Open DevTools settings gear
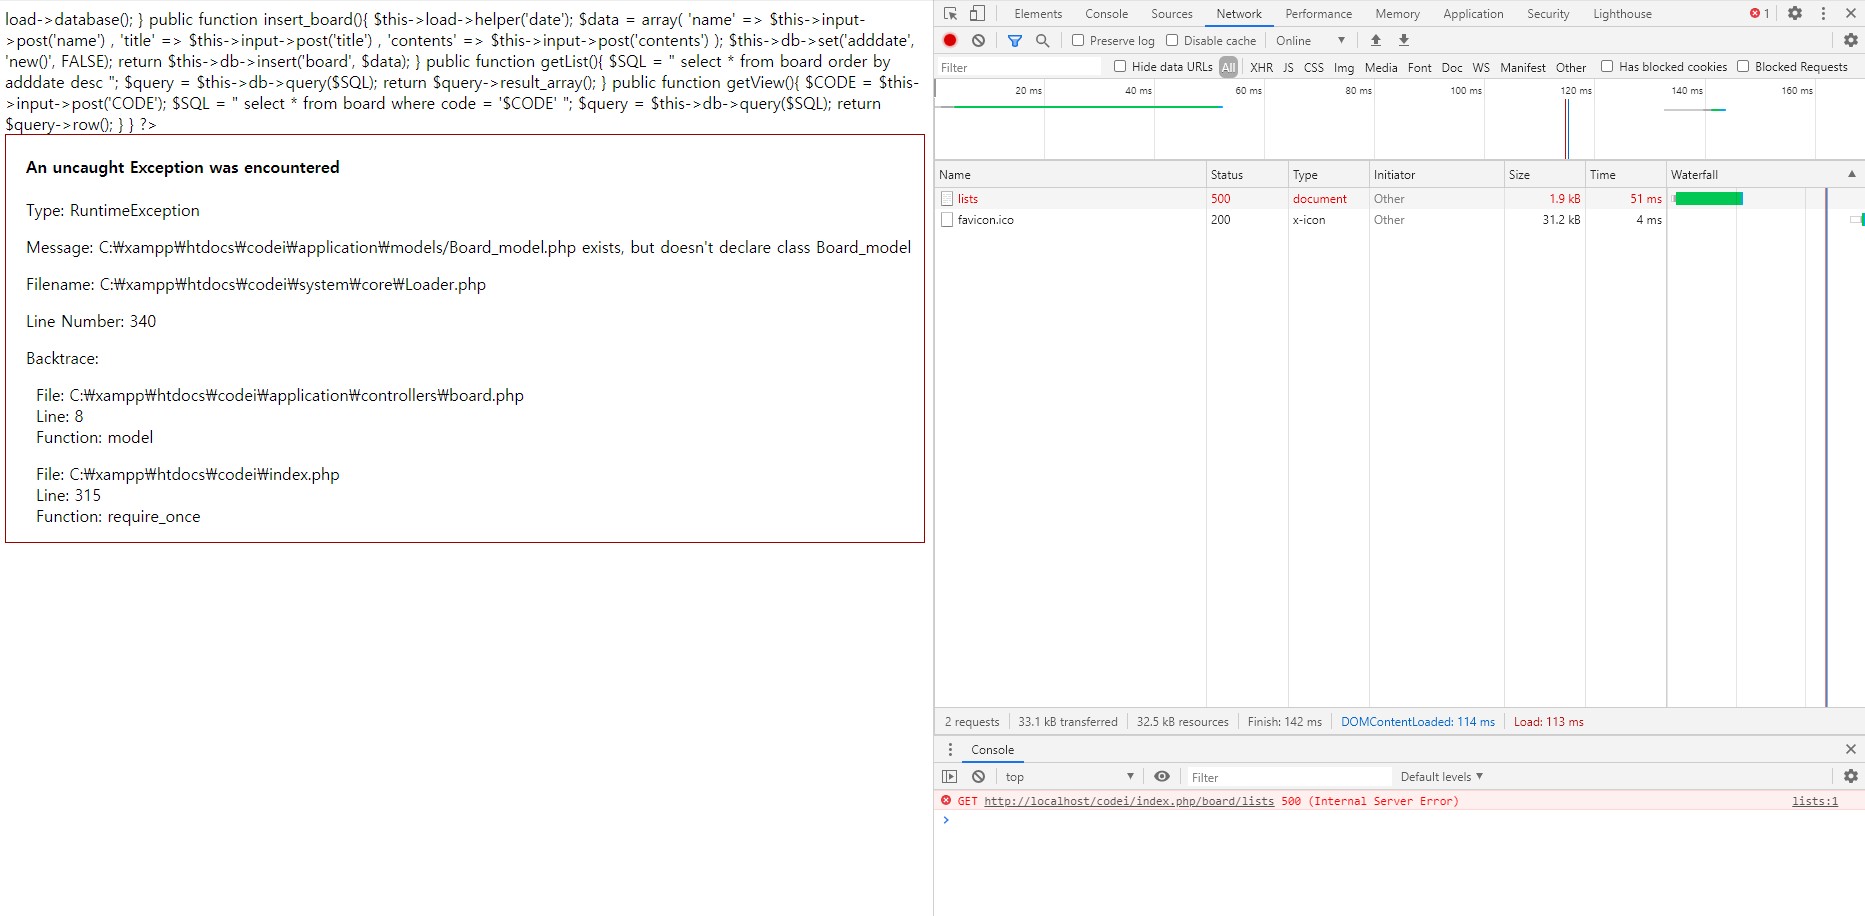Screen dimensions: 1865x916 click(1795, 14)
